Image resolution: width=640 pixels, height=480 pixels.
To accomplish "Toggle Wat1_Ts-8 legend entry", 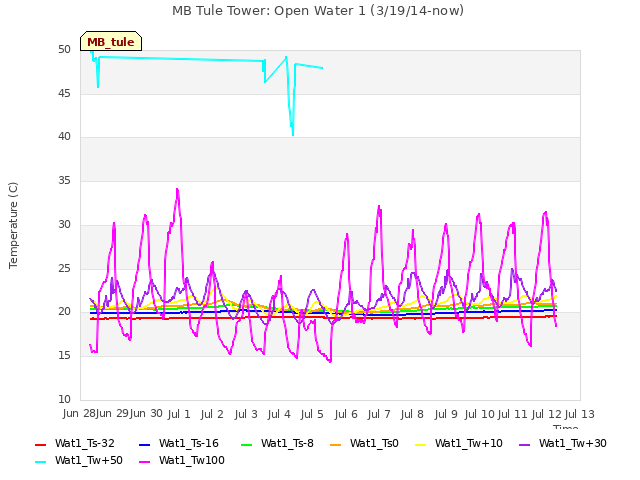I will (x=277, y=443).
